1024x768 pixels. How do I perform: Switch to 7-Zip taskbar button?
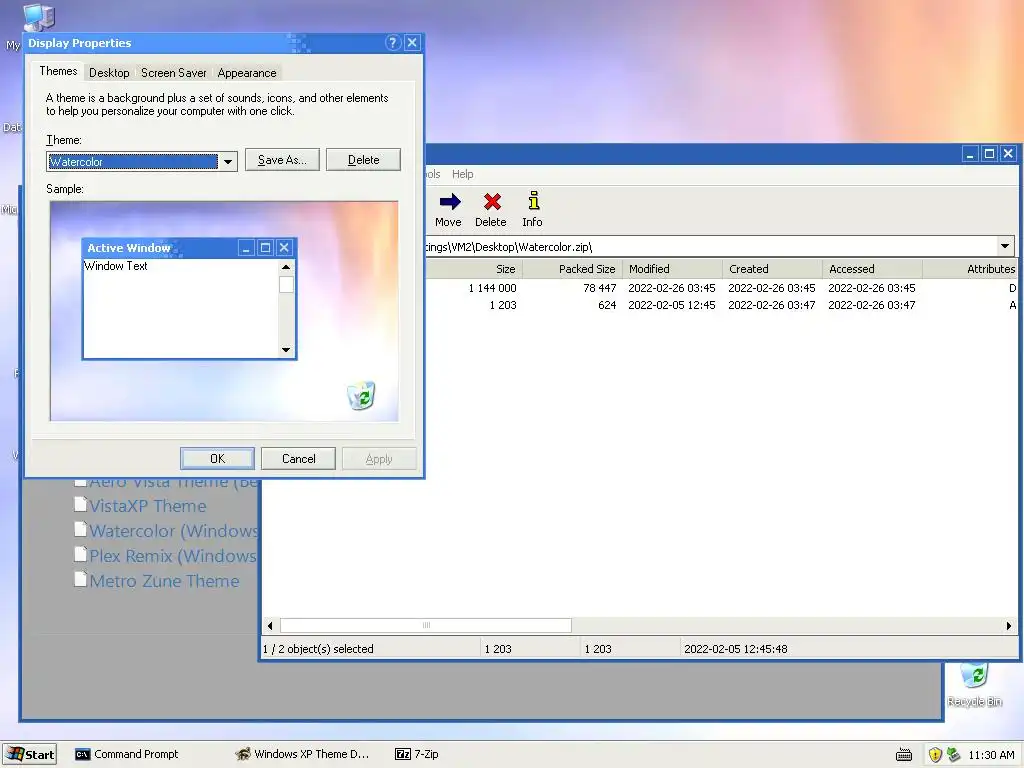coord(417,754)
